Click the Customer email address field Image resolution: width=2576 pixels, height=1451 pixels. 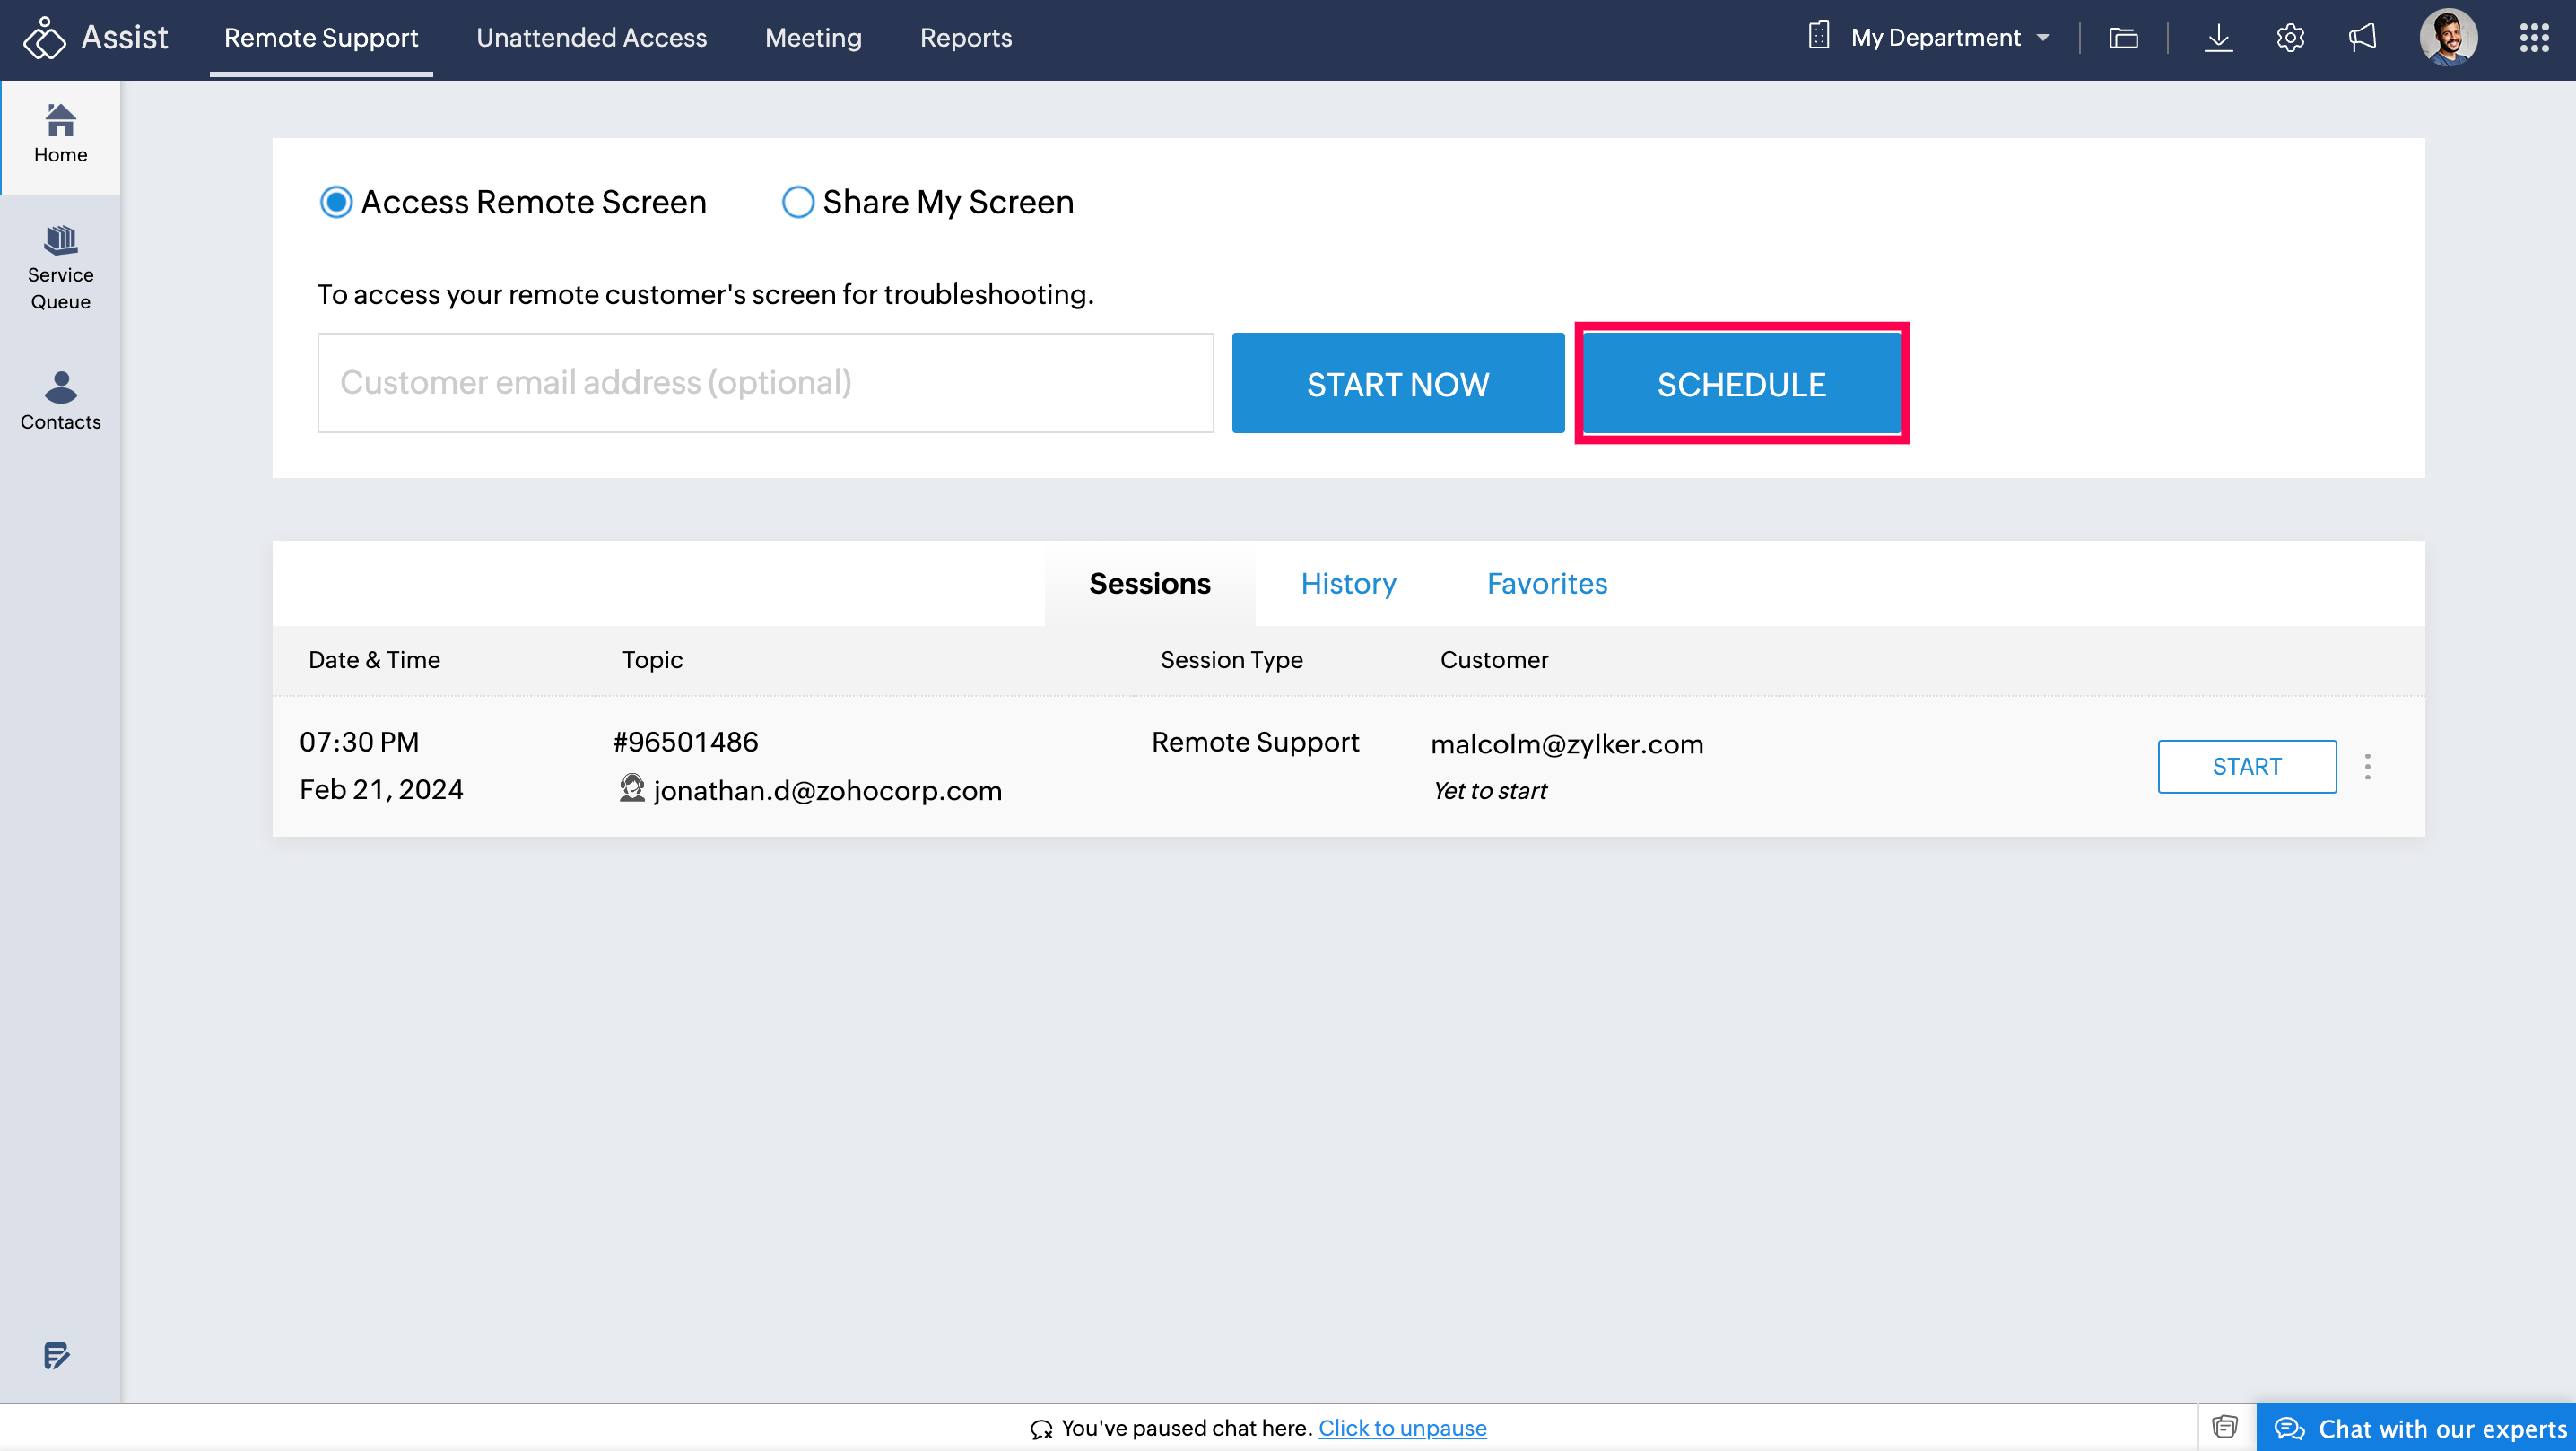[765, 383]
